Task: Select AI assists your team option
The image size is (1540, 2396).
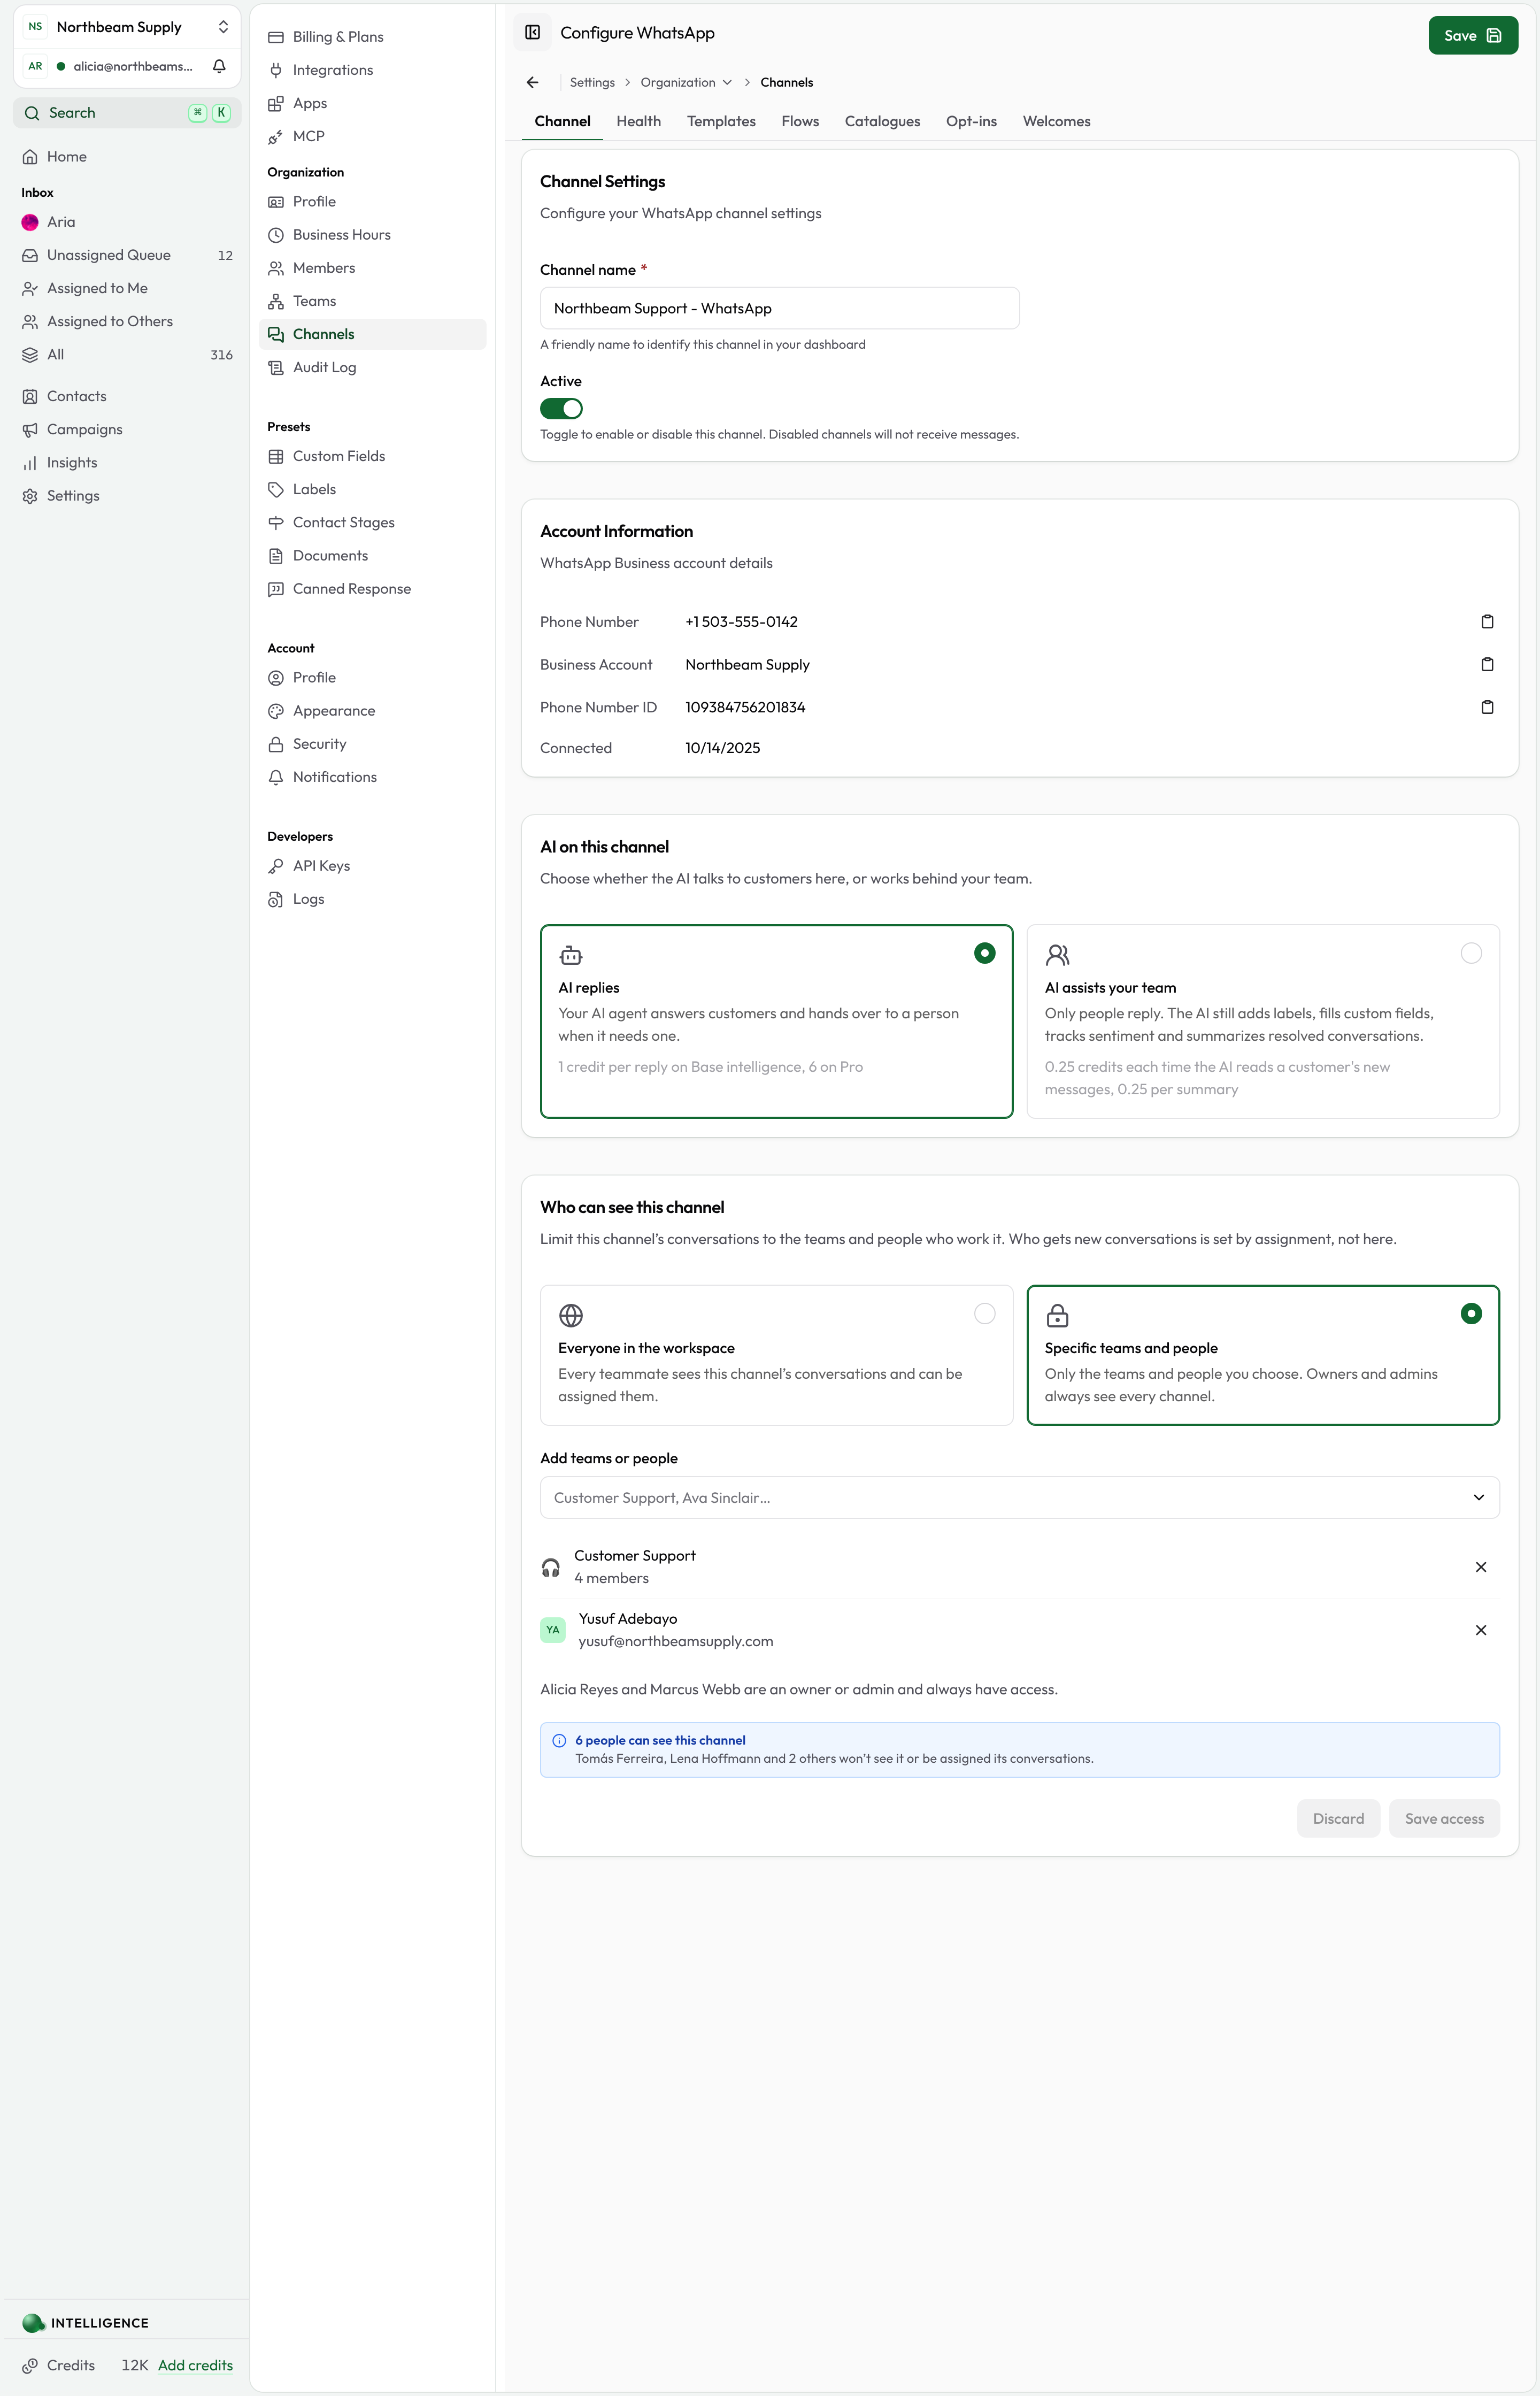Action: point(1263,1021)
